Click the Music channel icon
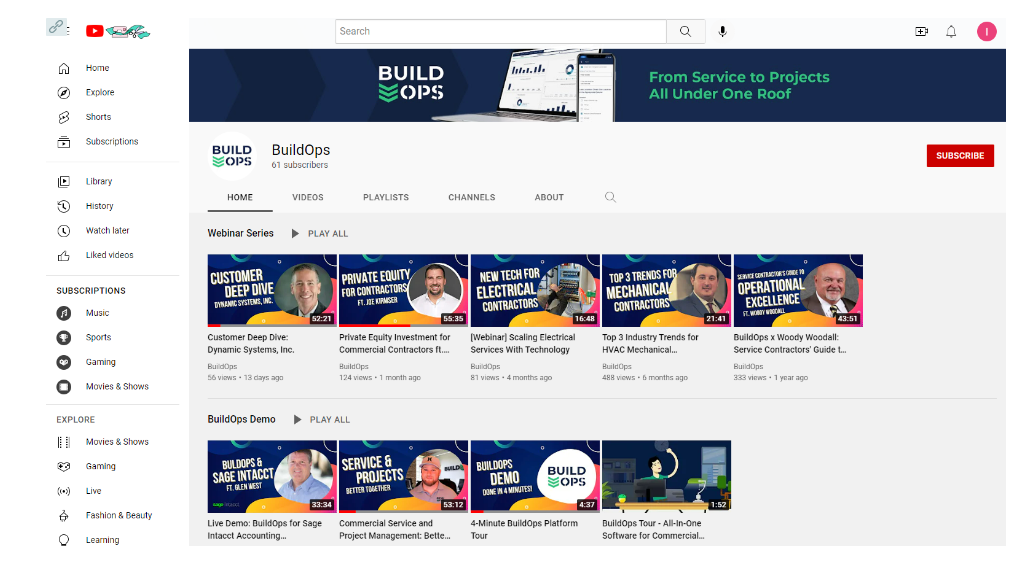 pyautogui.click(x=63, y=314)
